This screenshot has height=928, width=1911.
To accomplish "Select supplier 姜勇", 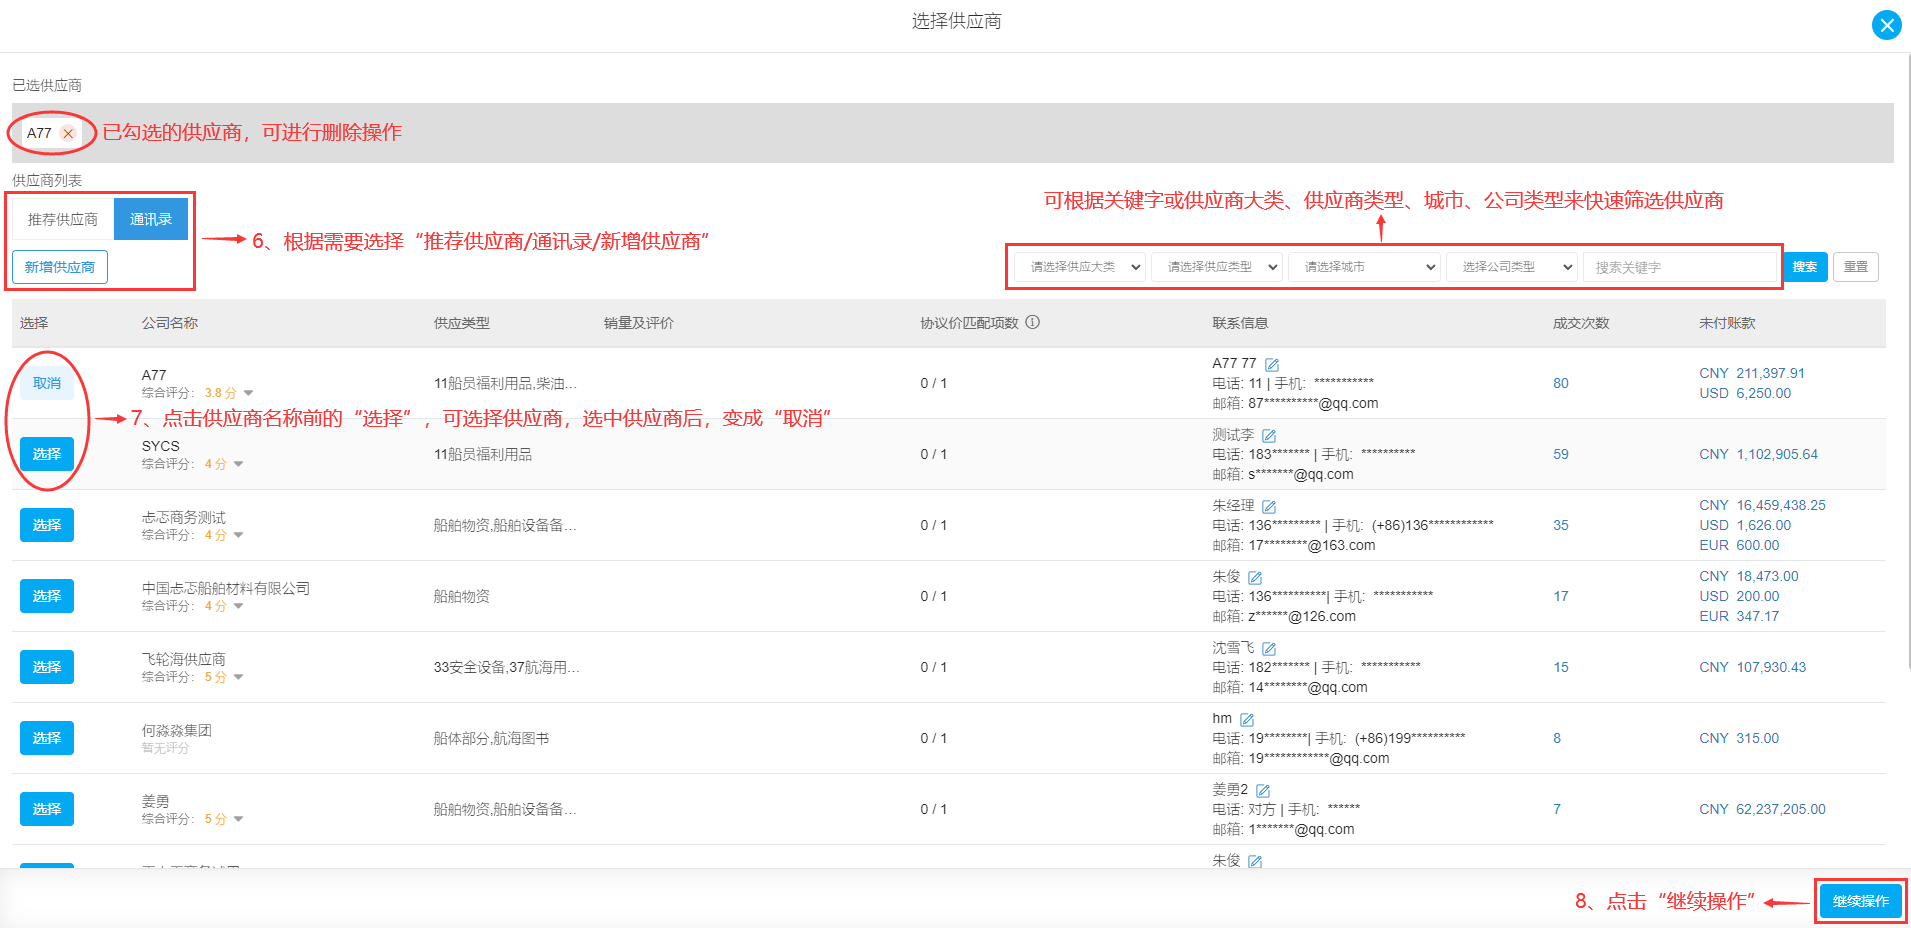I will pyautogui.click(x=47, y=809).
